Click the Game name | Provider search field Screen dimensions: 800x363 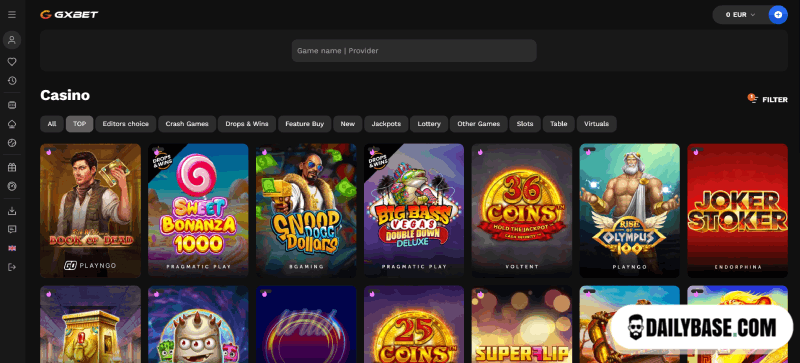pyautogui.click(x=414, y=51)
